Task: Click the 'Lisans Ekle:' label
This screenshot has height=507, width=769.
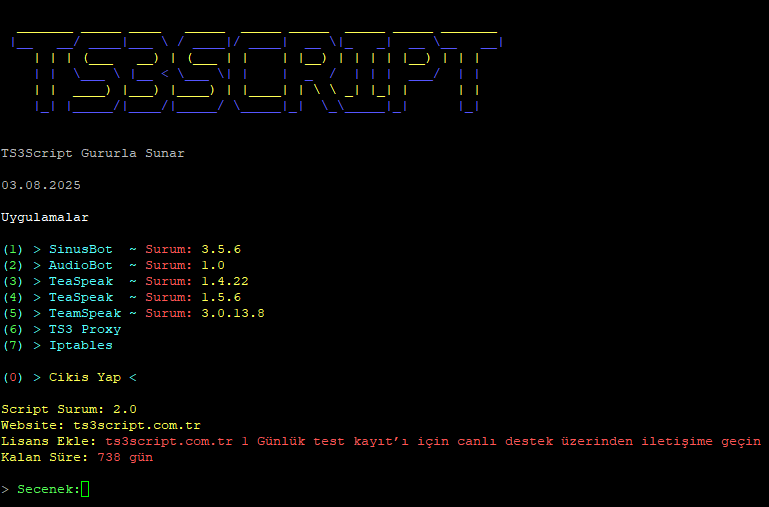Action: pyautogui.click(x=49, y=441)
